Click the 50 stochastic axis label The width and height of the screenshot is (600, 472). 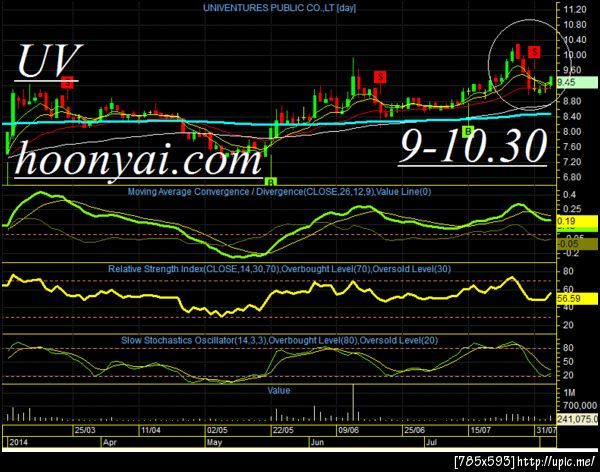coord(568,362)
